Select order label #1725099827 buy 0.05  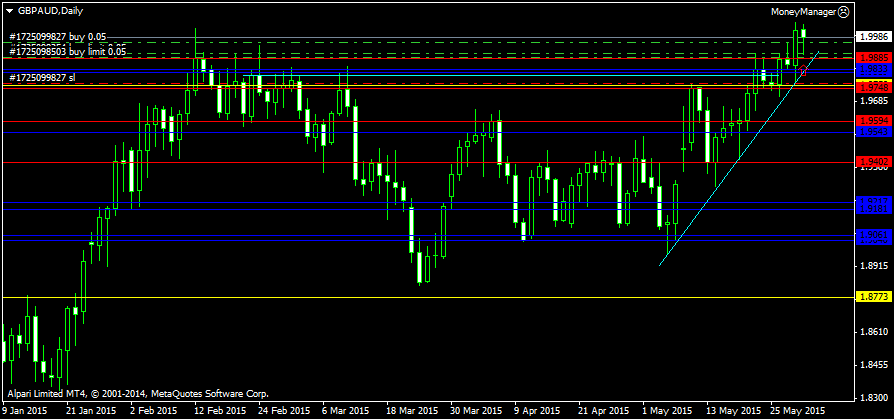58,36
